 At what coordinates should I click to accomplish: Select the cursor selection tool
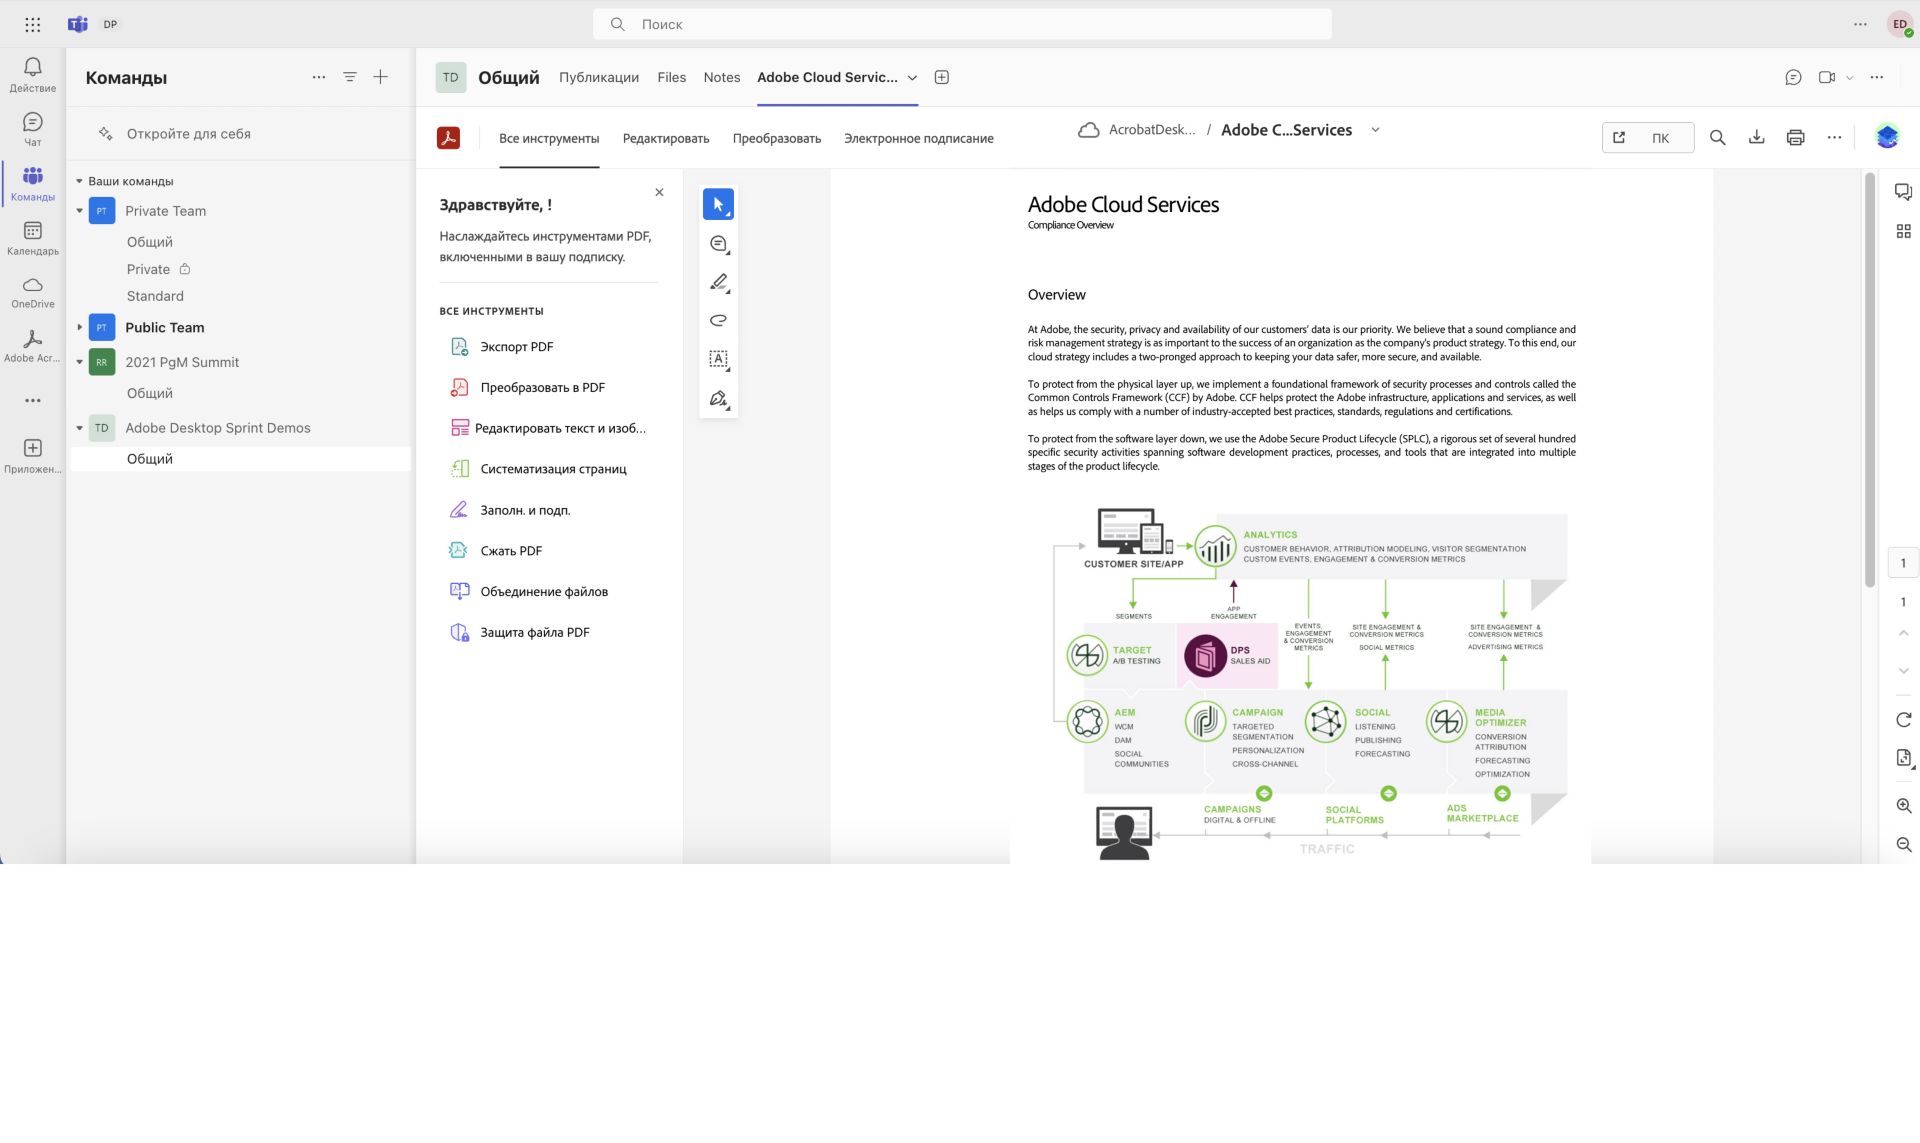tap(718, 204)
